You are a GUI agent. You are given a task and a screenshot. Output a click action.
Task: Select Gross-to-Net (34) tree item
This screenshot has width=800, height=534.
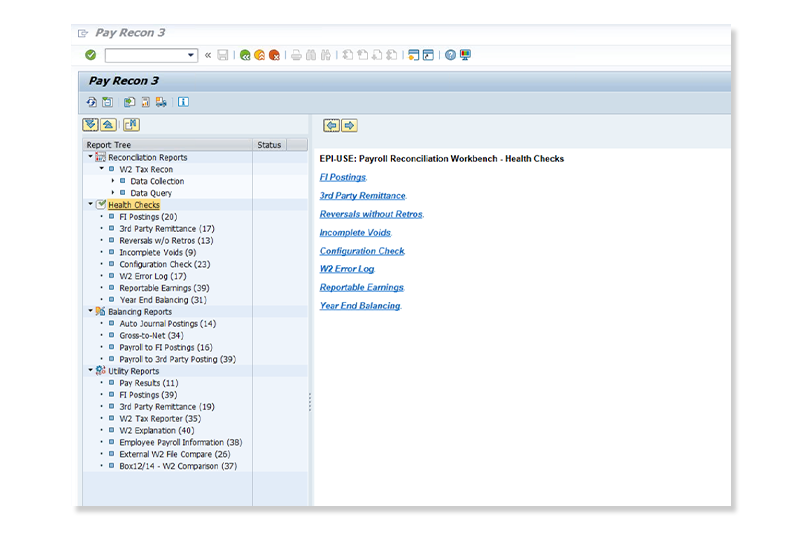coord(151,336)
